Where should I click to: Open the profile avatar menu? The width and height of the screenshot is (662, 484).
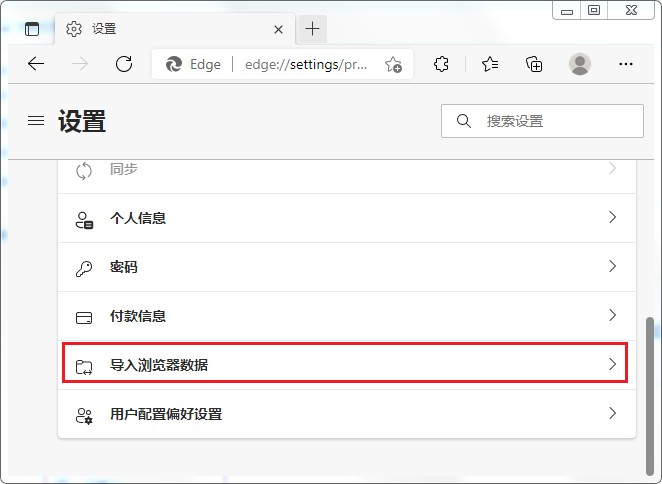(x=580, y=64)
